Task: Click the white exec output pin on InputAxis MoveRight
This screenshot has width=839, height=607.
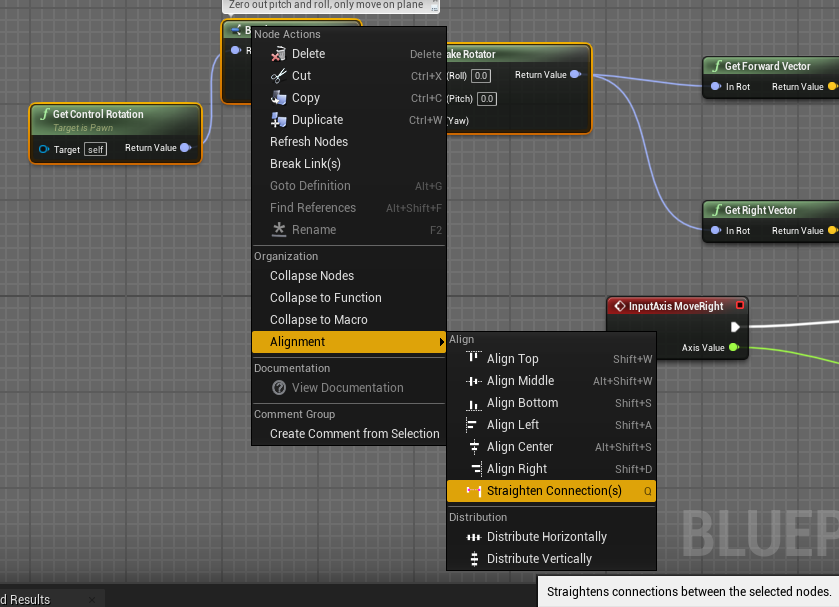Action: (735, 327)
